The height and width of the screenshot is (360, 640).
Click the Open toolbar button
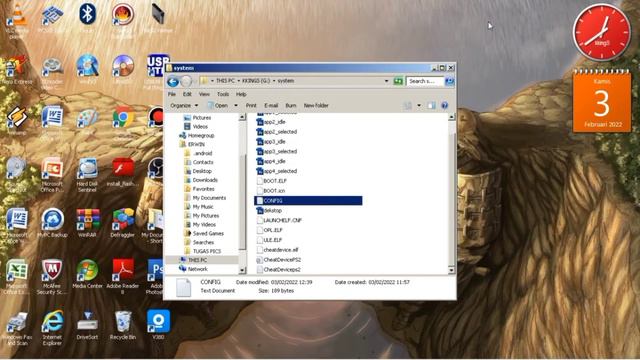[x=218, y=106]
